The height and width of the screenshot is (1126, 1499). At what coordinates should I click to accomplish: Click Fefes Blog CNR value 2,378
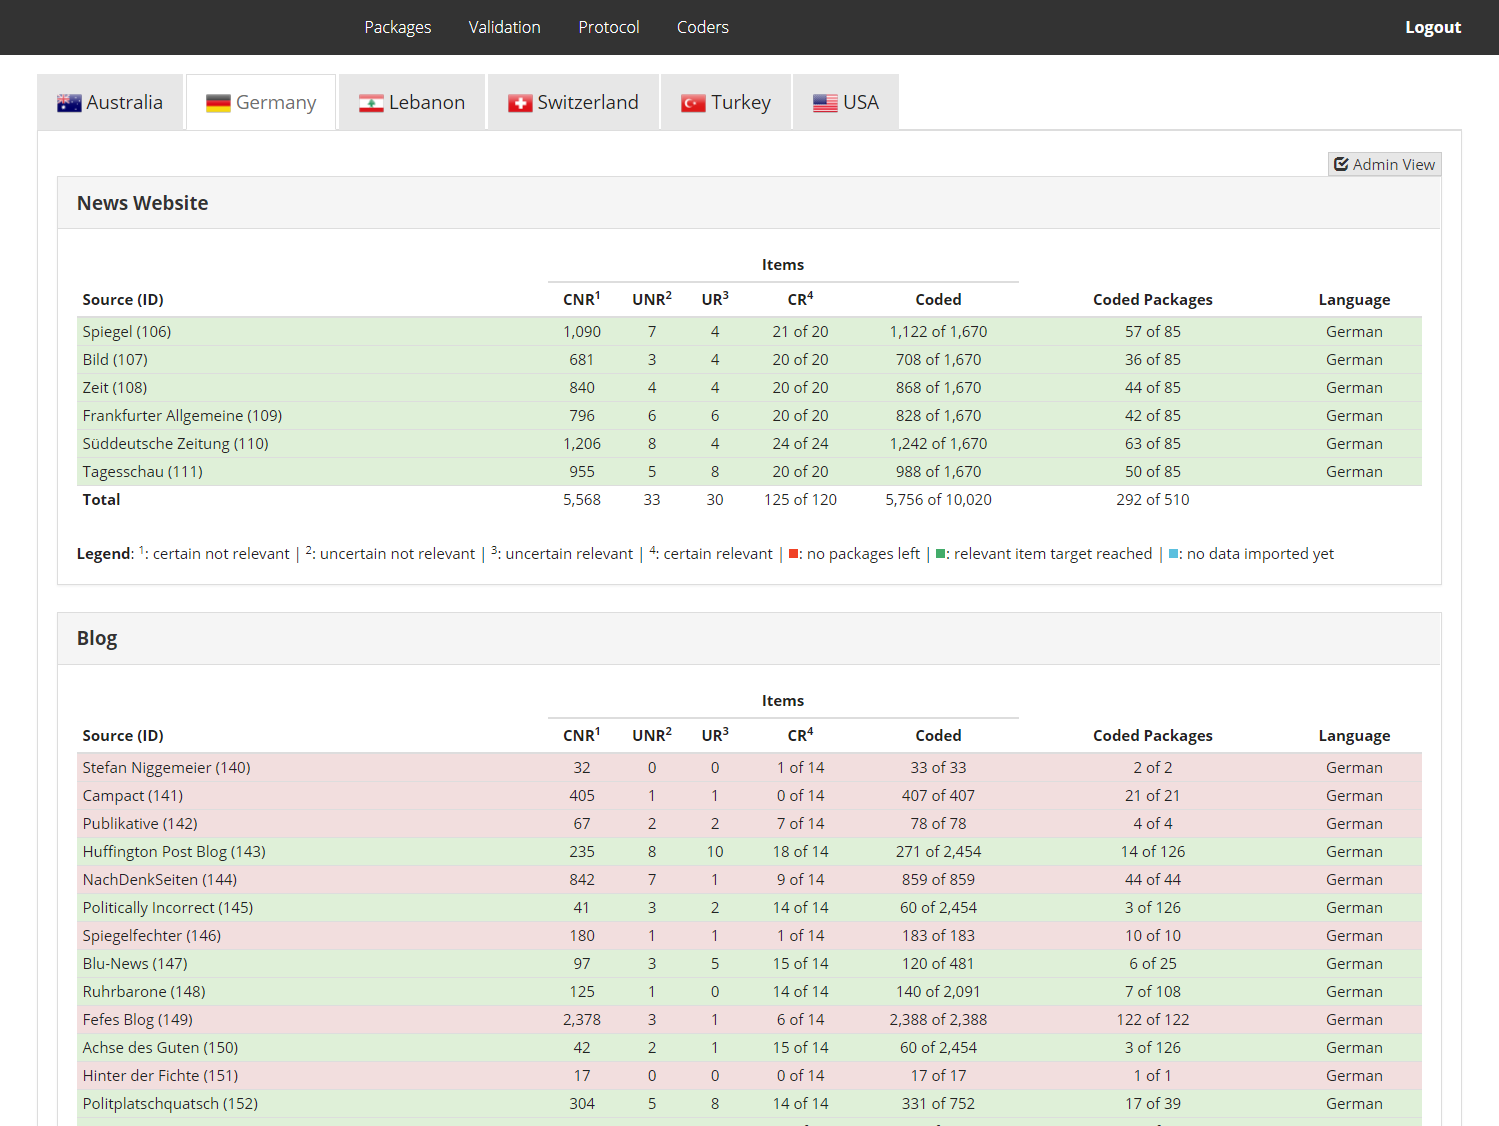581,1019
